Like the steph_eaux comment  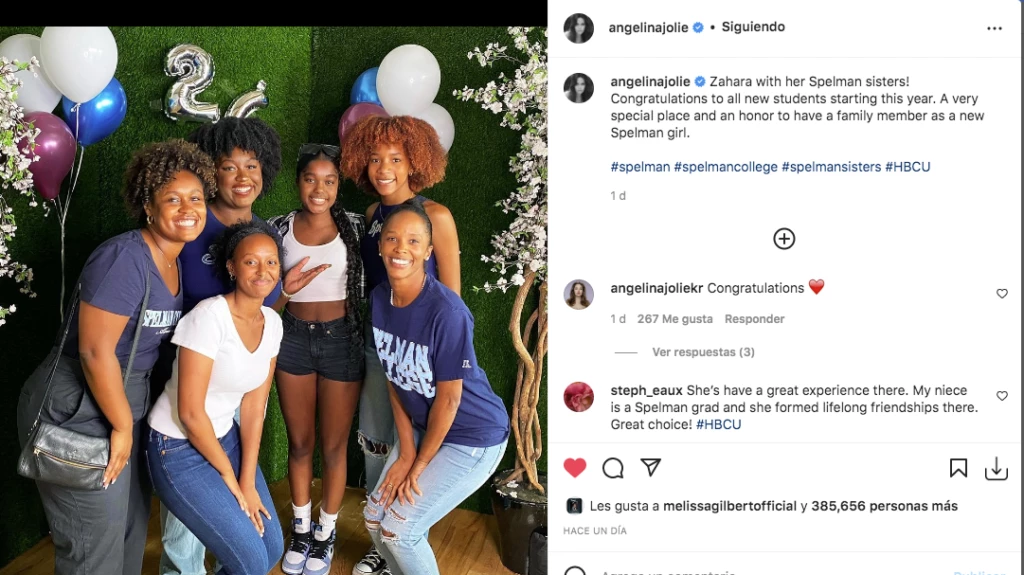point(1002,396)
